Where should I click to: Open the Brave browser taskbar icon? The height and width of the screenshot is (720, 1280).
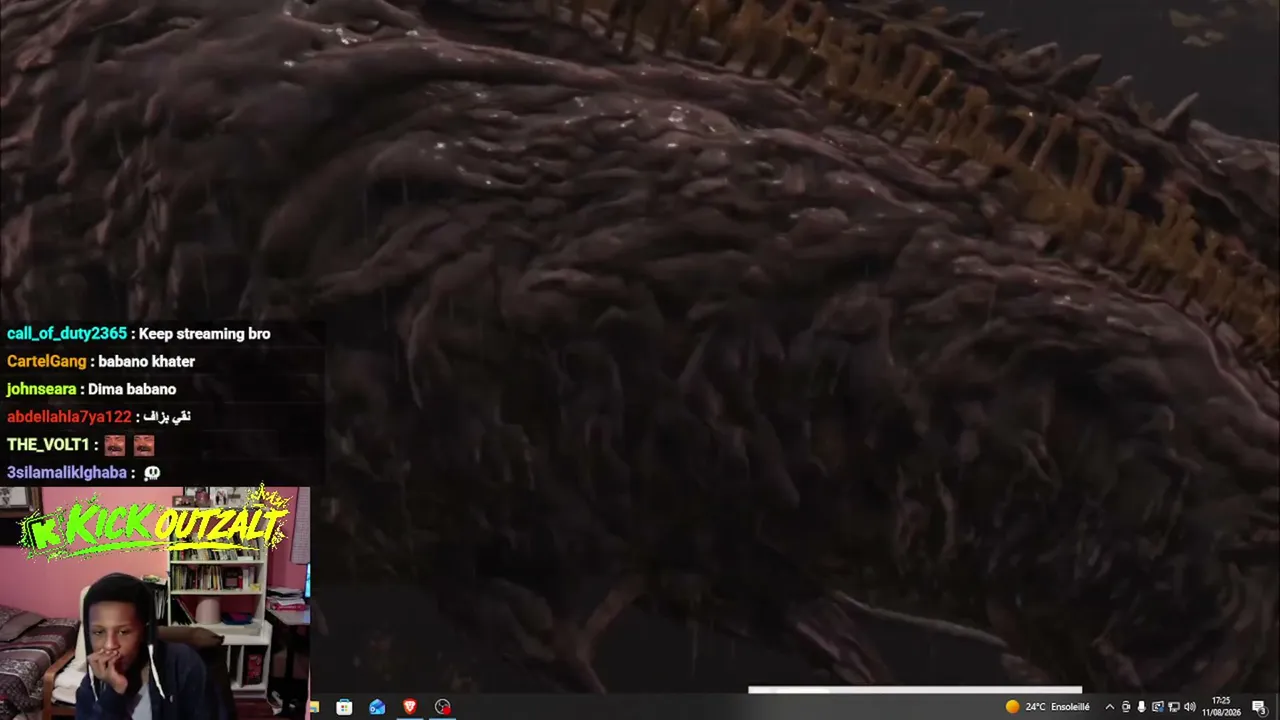410,707
